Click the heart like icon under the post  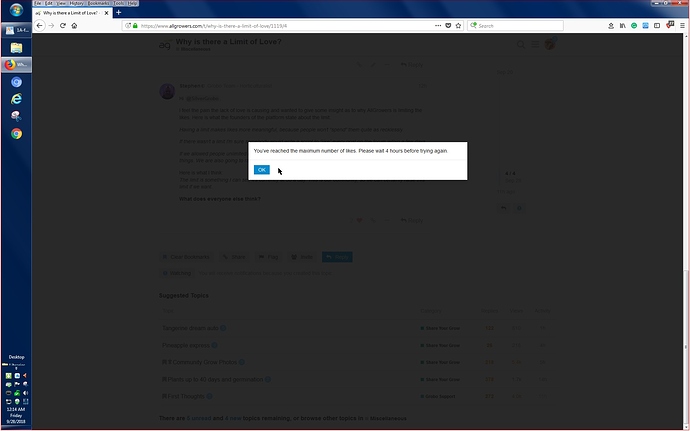359,220
